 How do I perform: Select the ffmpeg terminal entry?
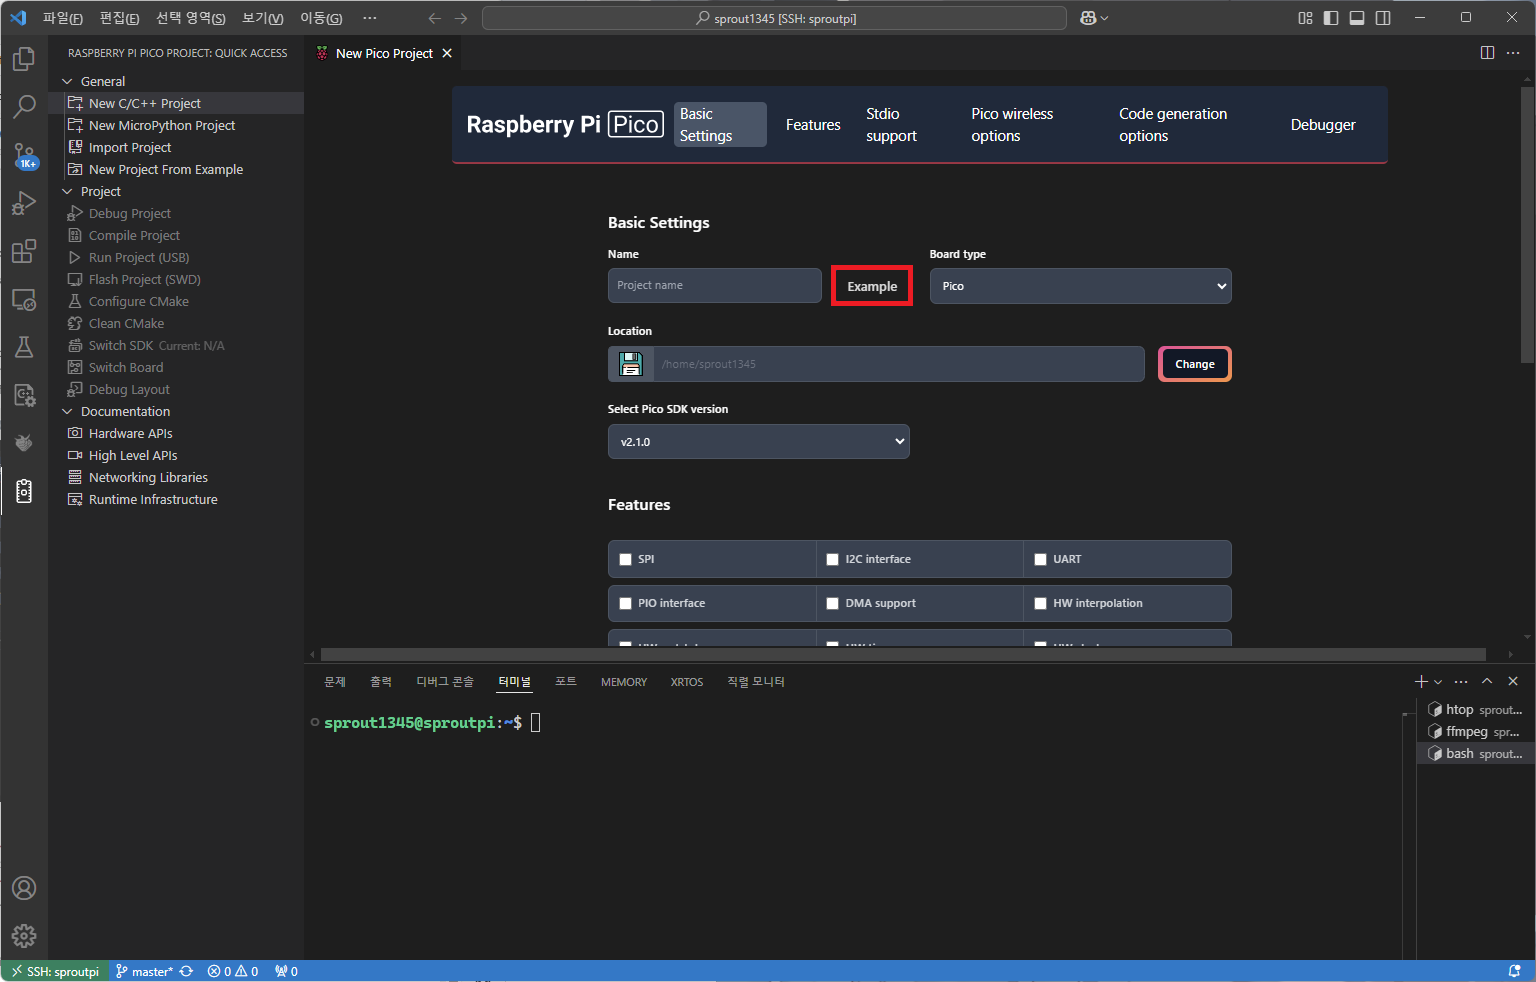1475,731
